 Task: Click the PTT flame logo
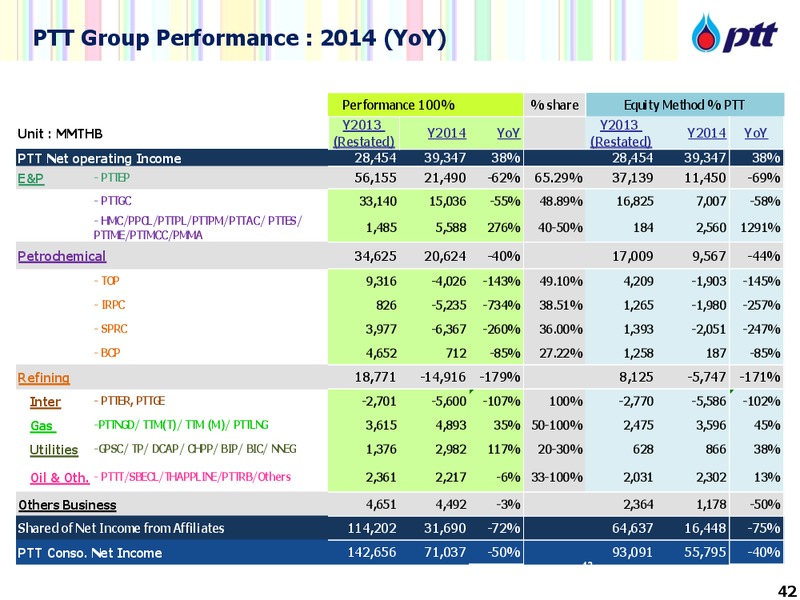pos(706,33)
